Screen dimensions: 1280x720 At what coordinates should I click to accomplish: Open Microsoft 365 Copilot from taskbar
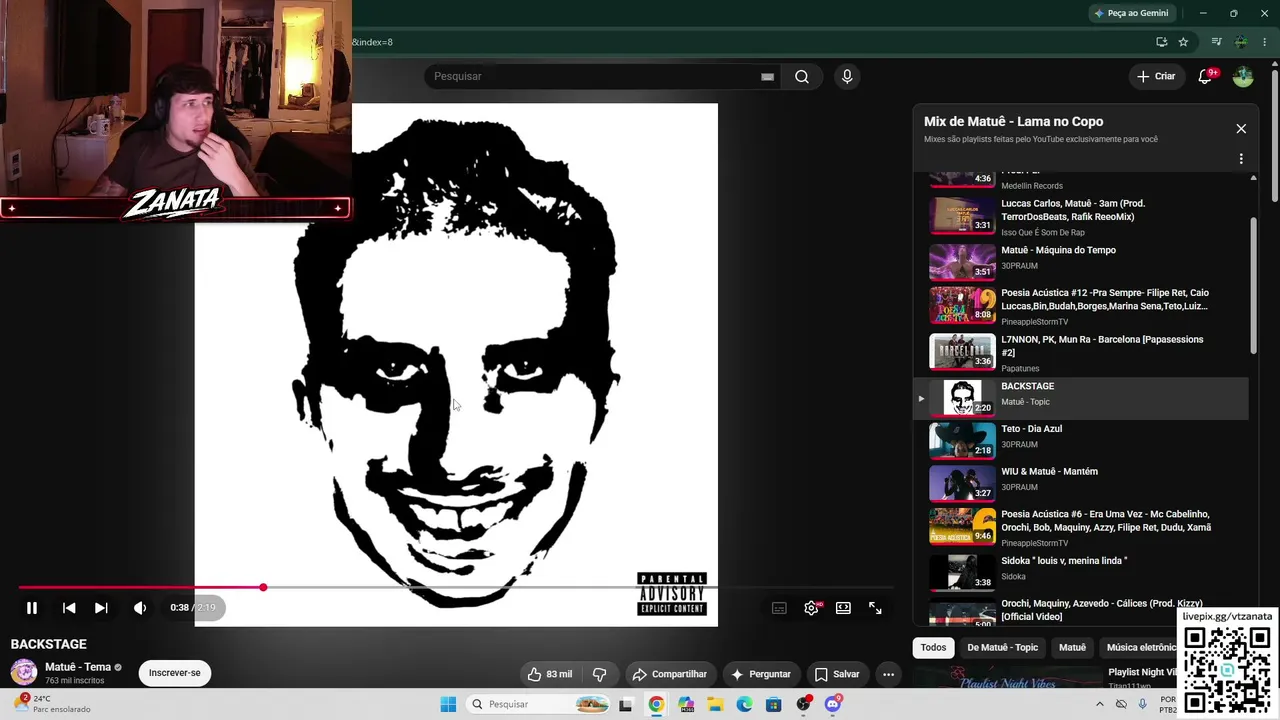686,704
